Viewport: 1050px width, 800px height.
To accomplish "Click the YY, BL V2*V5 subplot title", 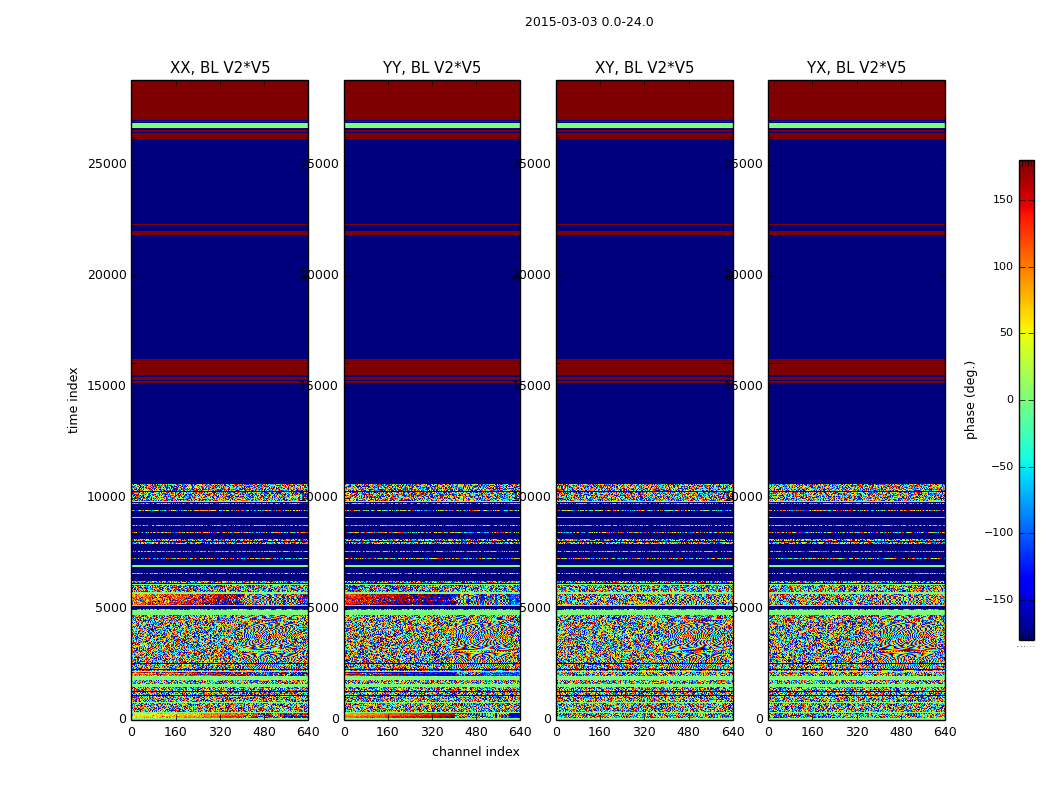I will (432, 68).
